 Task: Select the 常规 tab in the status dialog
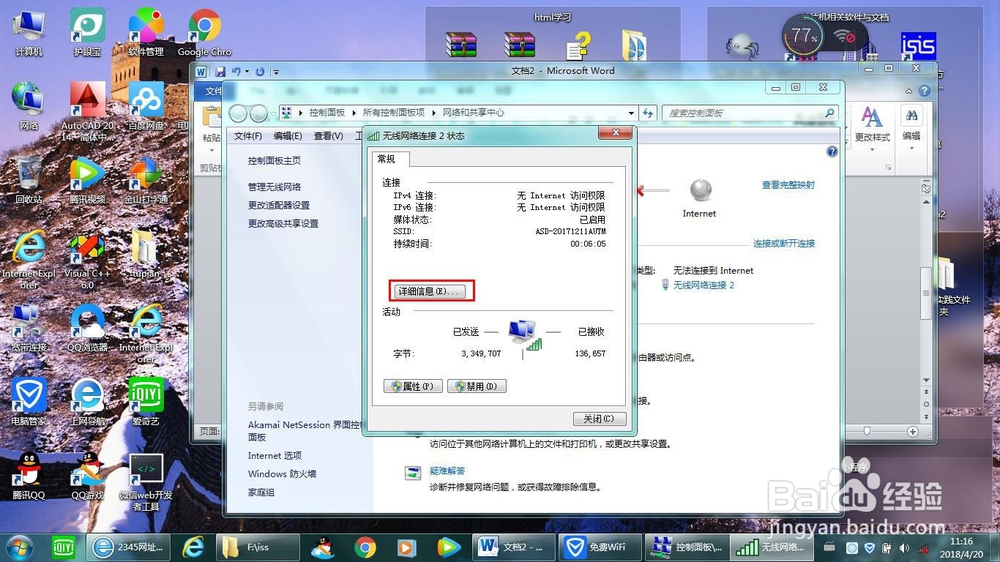[x=386, y=159]
